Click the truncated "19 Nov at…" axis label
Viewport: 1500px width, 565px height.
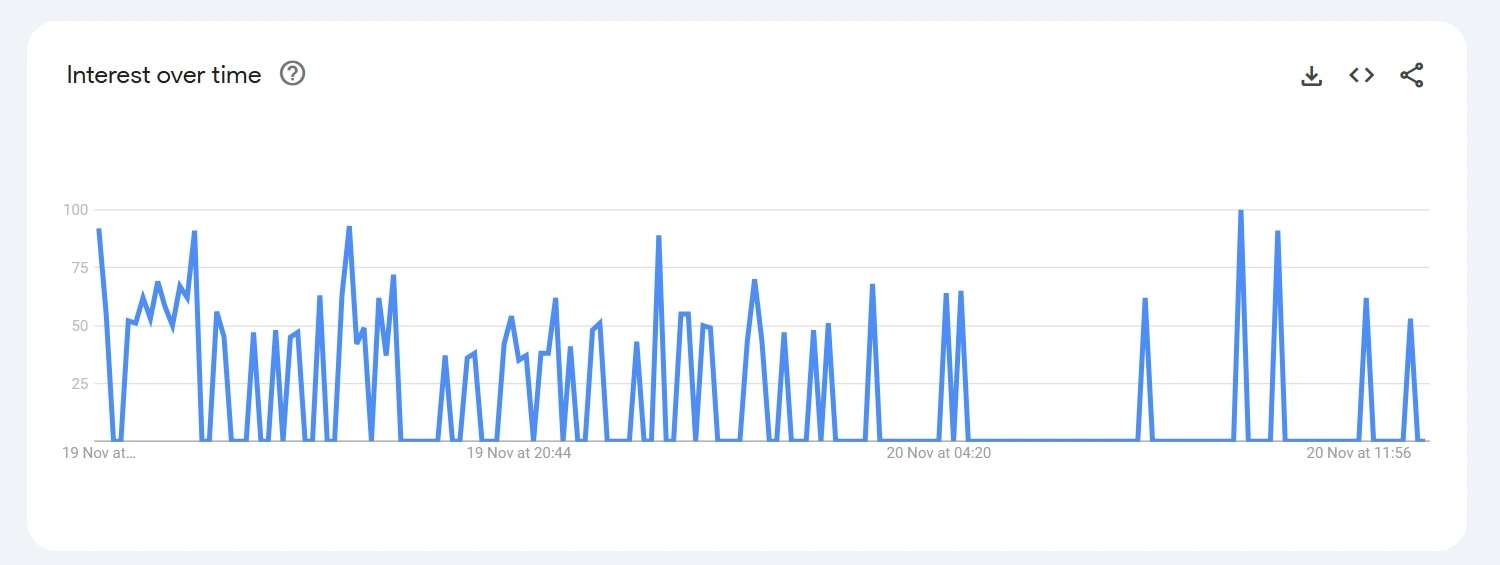tap(99, 453)
